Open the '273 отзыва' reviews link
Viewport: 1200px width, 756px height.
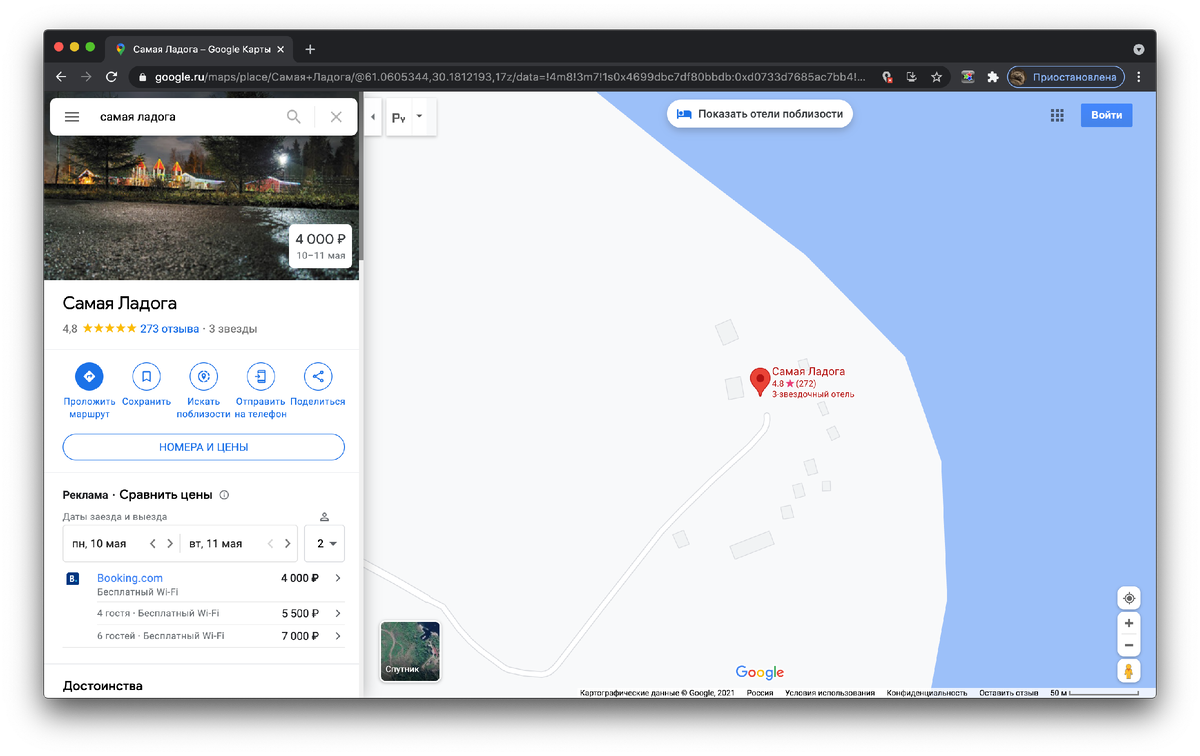(x=169, y=328)
